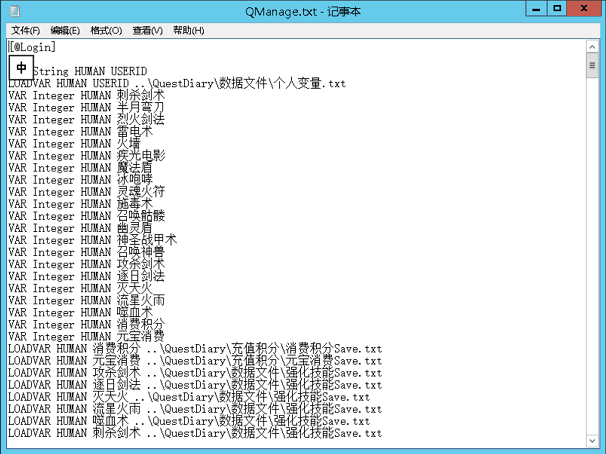
Task: Minimize the Notepad window
Action: click(536, 9)
